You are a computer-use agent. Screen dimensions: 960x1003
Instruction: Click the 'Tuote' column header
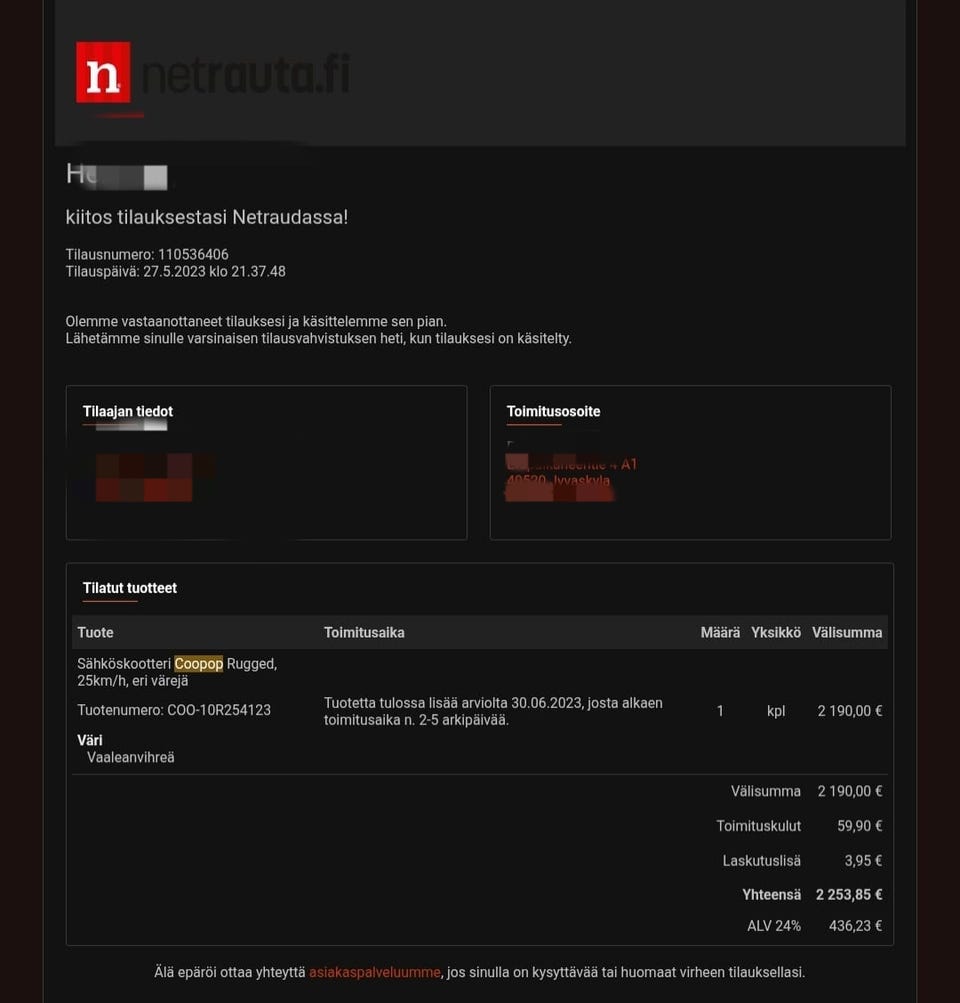95,633
